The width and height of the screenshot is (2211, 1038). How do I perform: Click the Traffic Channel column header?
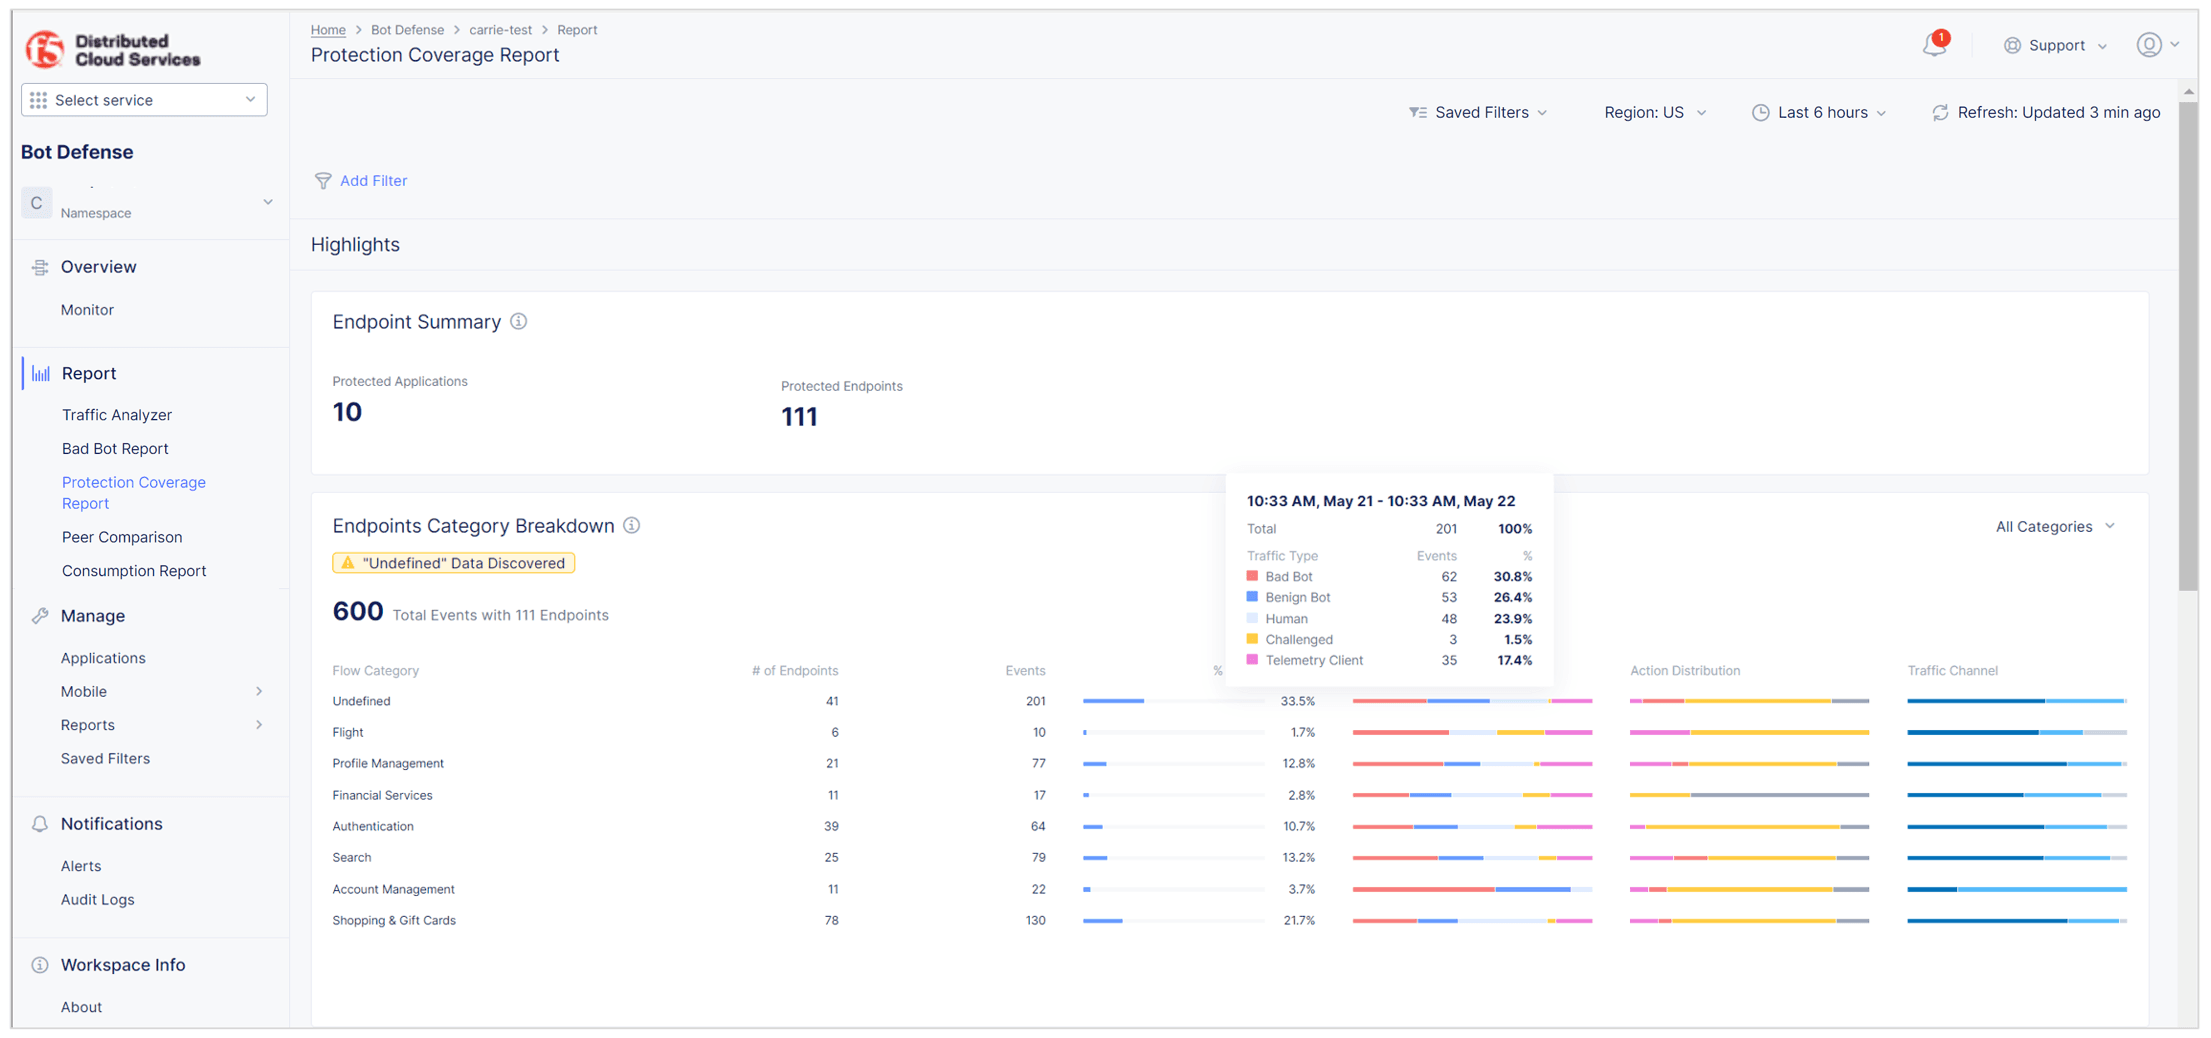point(1952,671)
